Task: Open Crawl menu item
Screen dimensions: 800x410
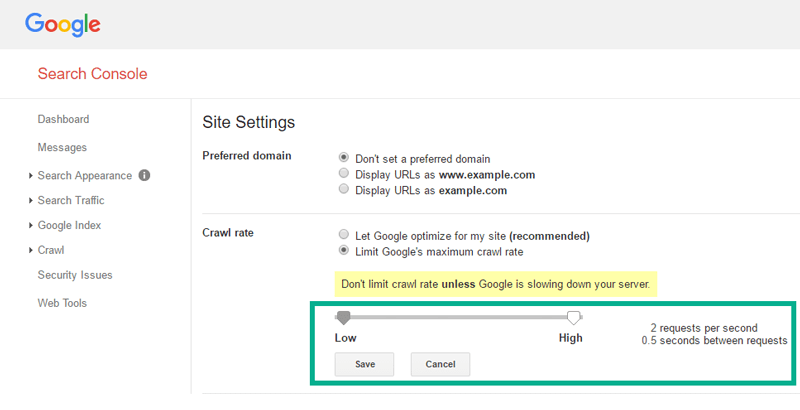Action: 51,250
